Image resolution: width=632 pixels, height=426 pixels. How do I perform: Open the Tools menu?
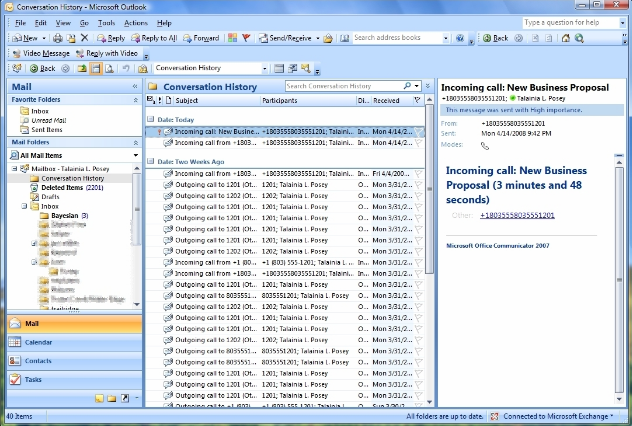coord(106,23)
